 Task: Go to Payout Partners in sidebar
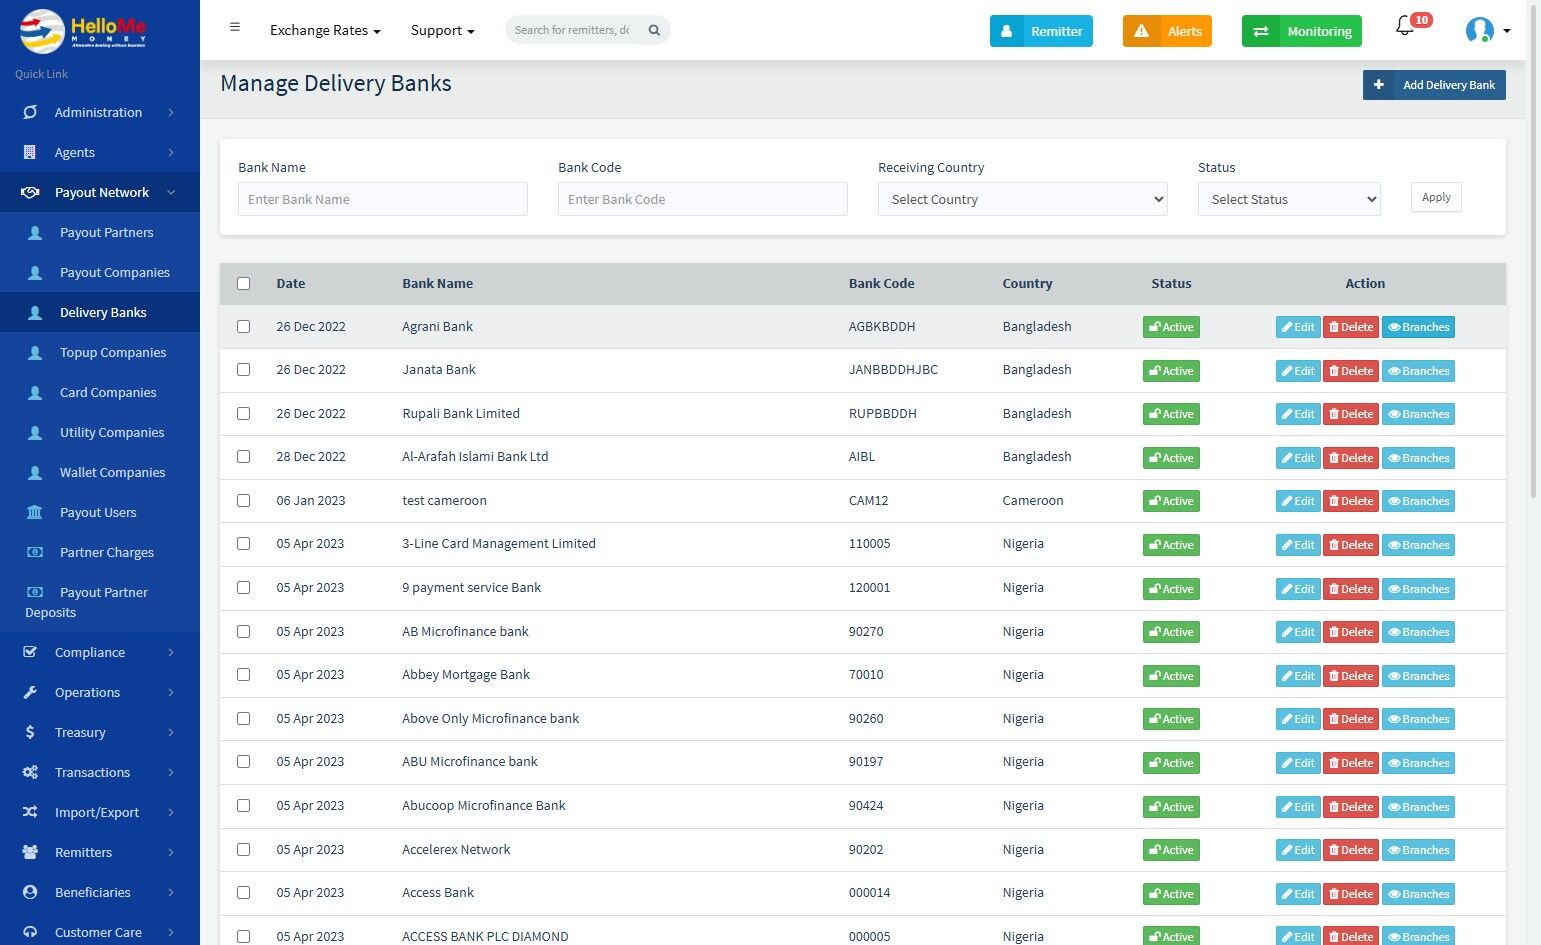[106, 232]
